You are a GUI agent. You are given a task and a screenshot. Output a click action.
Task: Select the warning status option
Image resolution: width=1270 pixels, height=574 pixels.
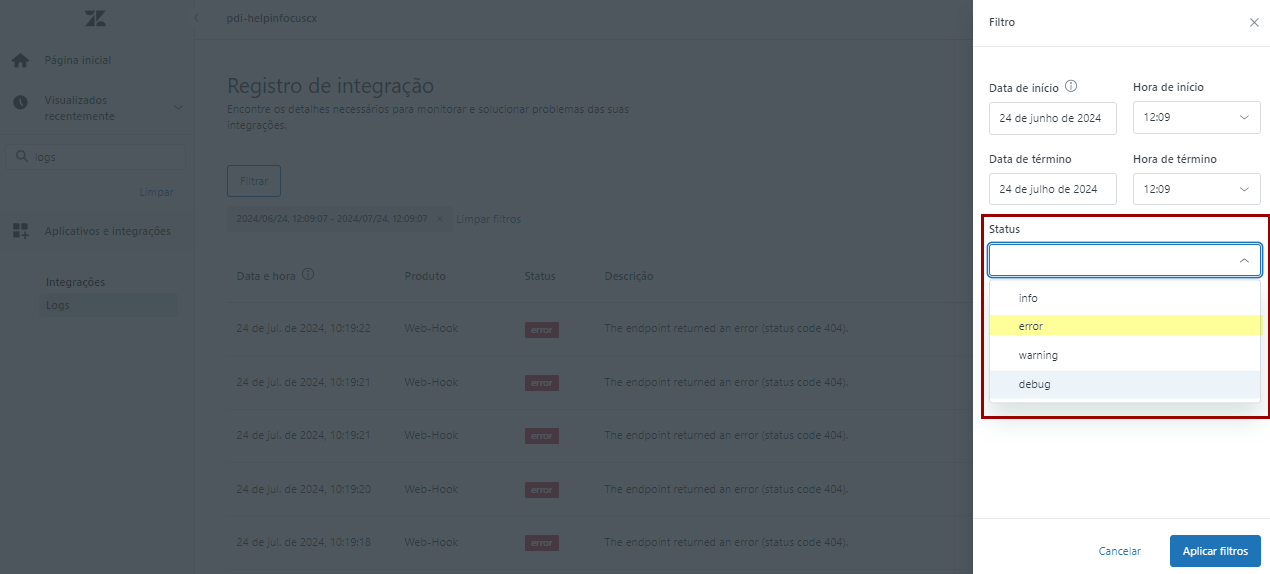(x=1038, y=355)
